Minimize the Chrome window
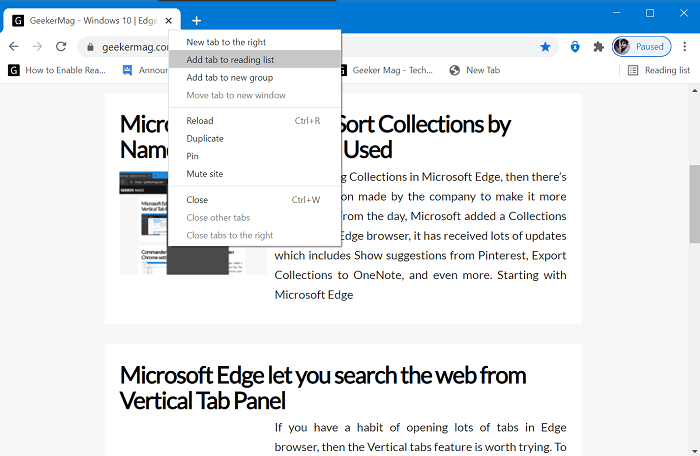Viewport: 700px width, 456px height. [617, 13]
